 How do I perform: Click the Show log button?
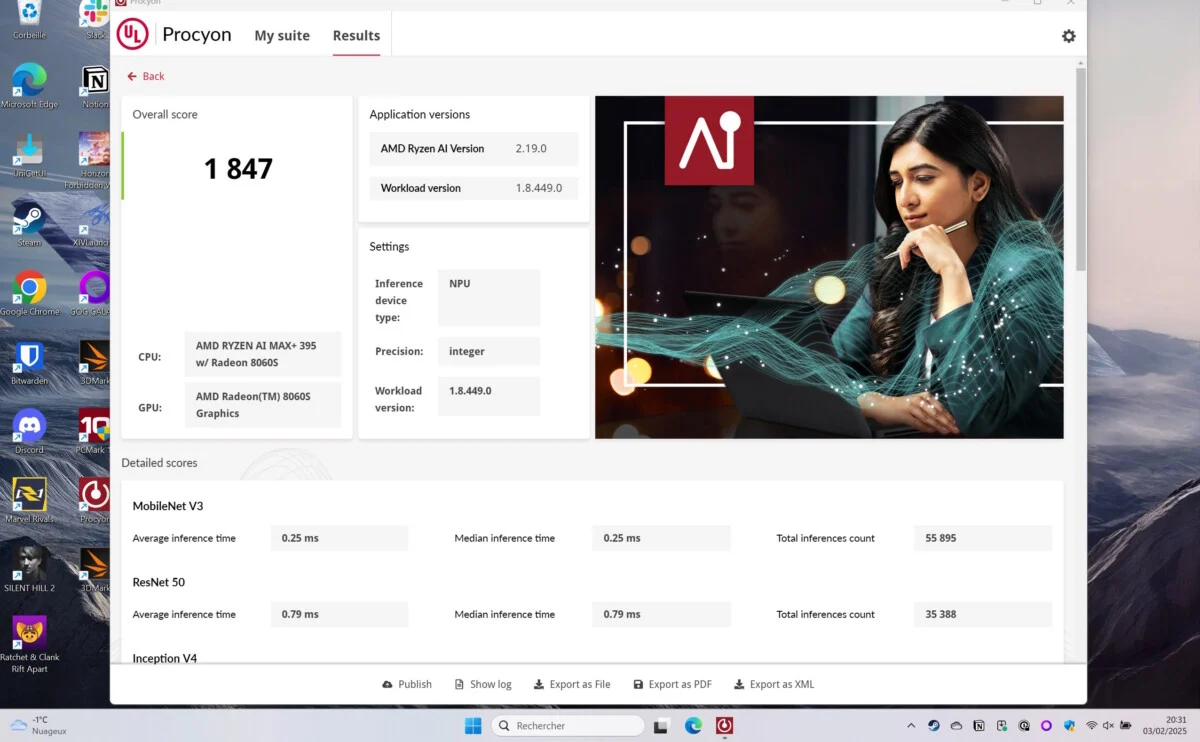[x=483, y=684]
